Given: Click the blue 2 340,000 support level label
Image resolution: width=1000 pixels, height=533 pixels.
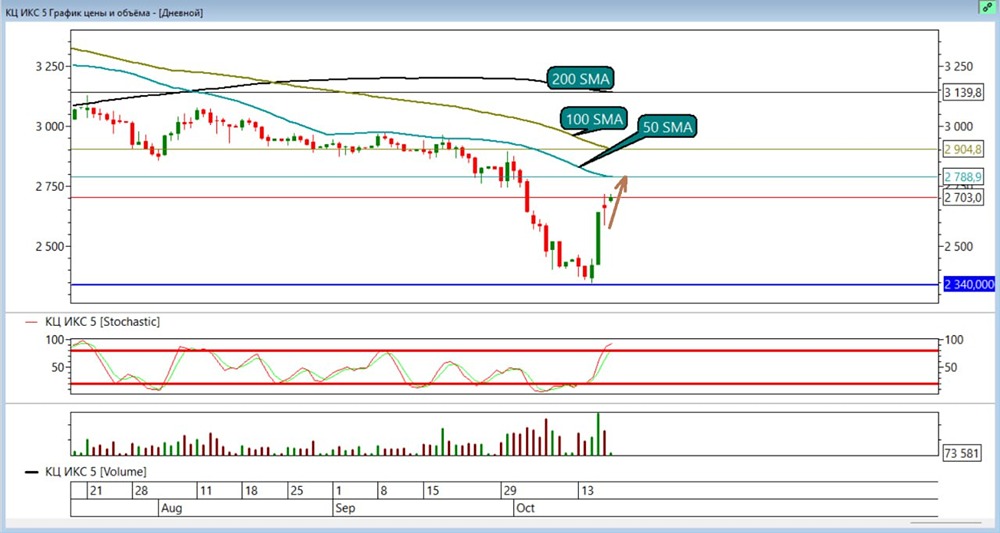Looking at the screenshot, I should click(969, 284).
